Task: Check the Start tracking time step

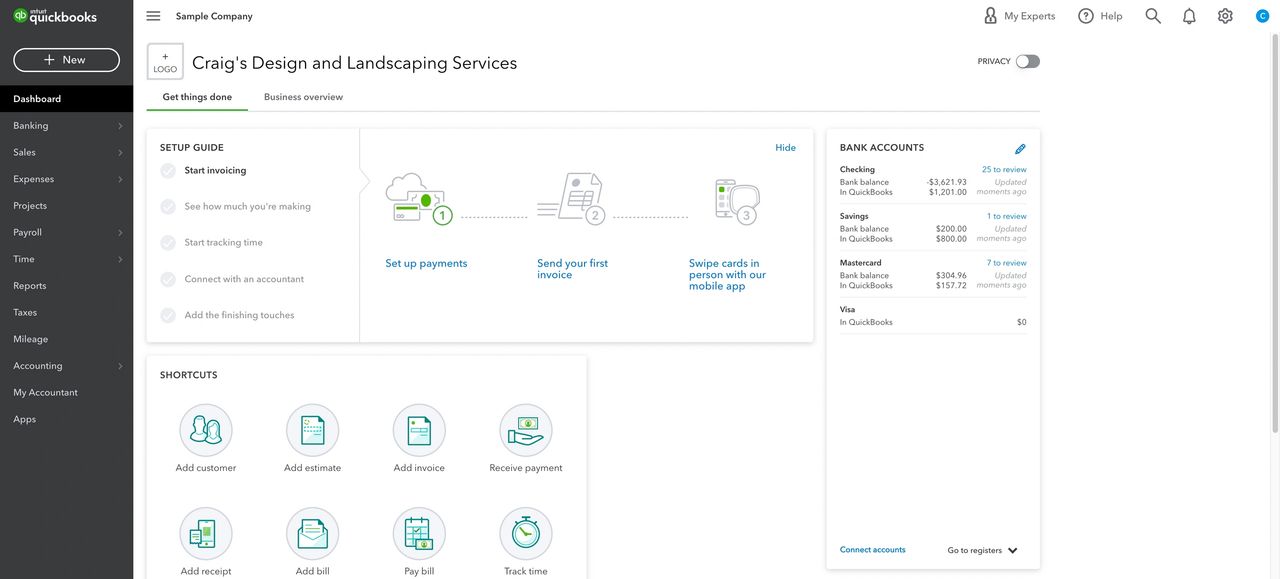Action: pos(168,243)
